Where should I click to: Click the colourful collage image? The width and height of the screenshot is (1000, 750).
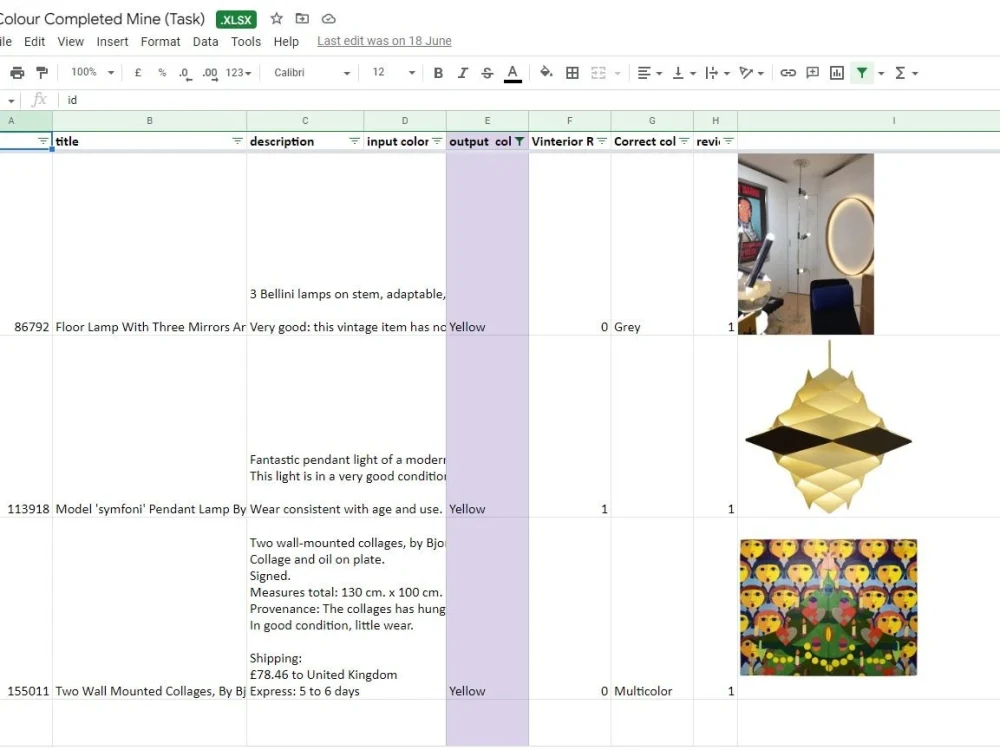point(828,607)
